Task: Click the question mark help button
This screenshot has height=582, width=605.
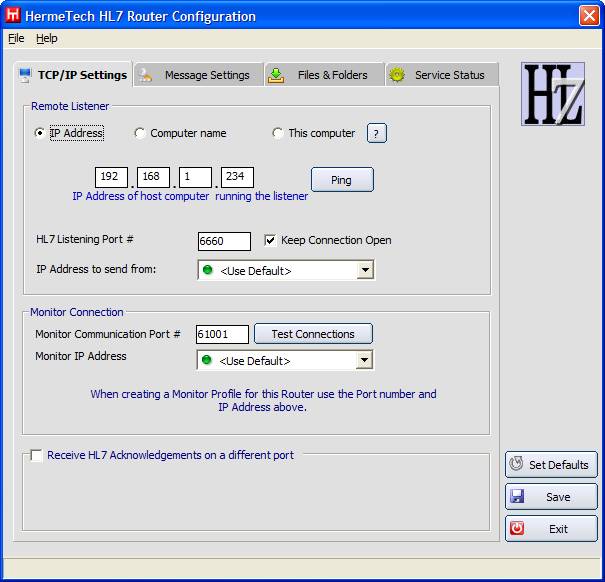Action: pos(376,134)
